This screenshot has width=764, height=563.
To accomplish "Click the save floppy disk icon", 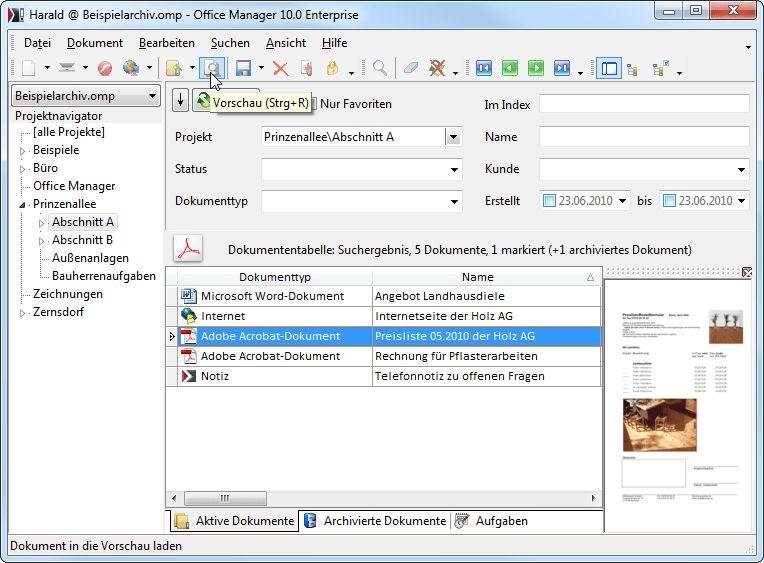I will (x=243, y=68).
